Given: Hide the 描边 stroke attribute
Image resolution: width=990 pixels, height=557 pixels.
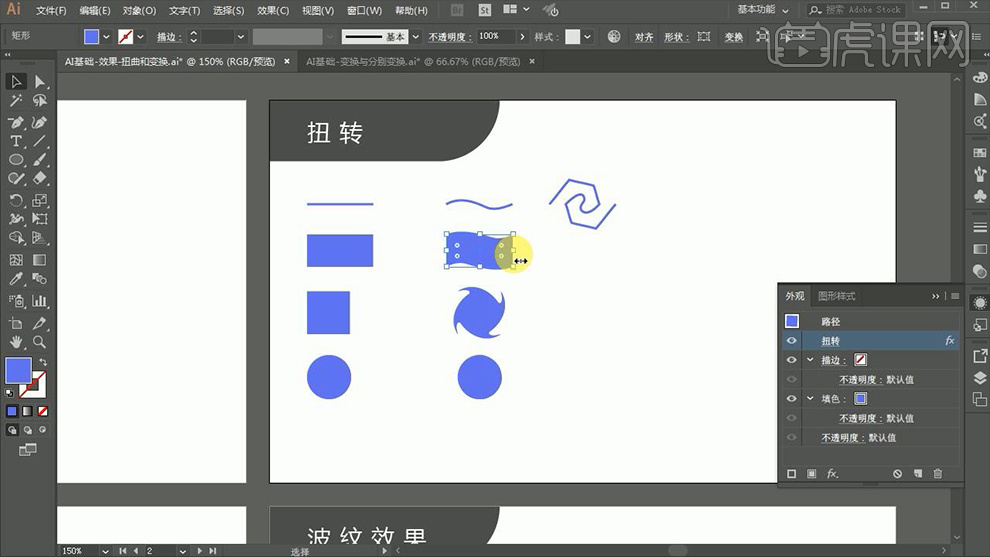Looking at the screenshot, I should (791, 360).
